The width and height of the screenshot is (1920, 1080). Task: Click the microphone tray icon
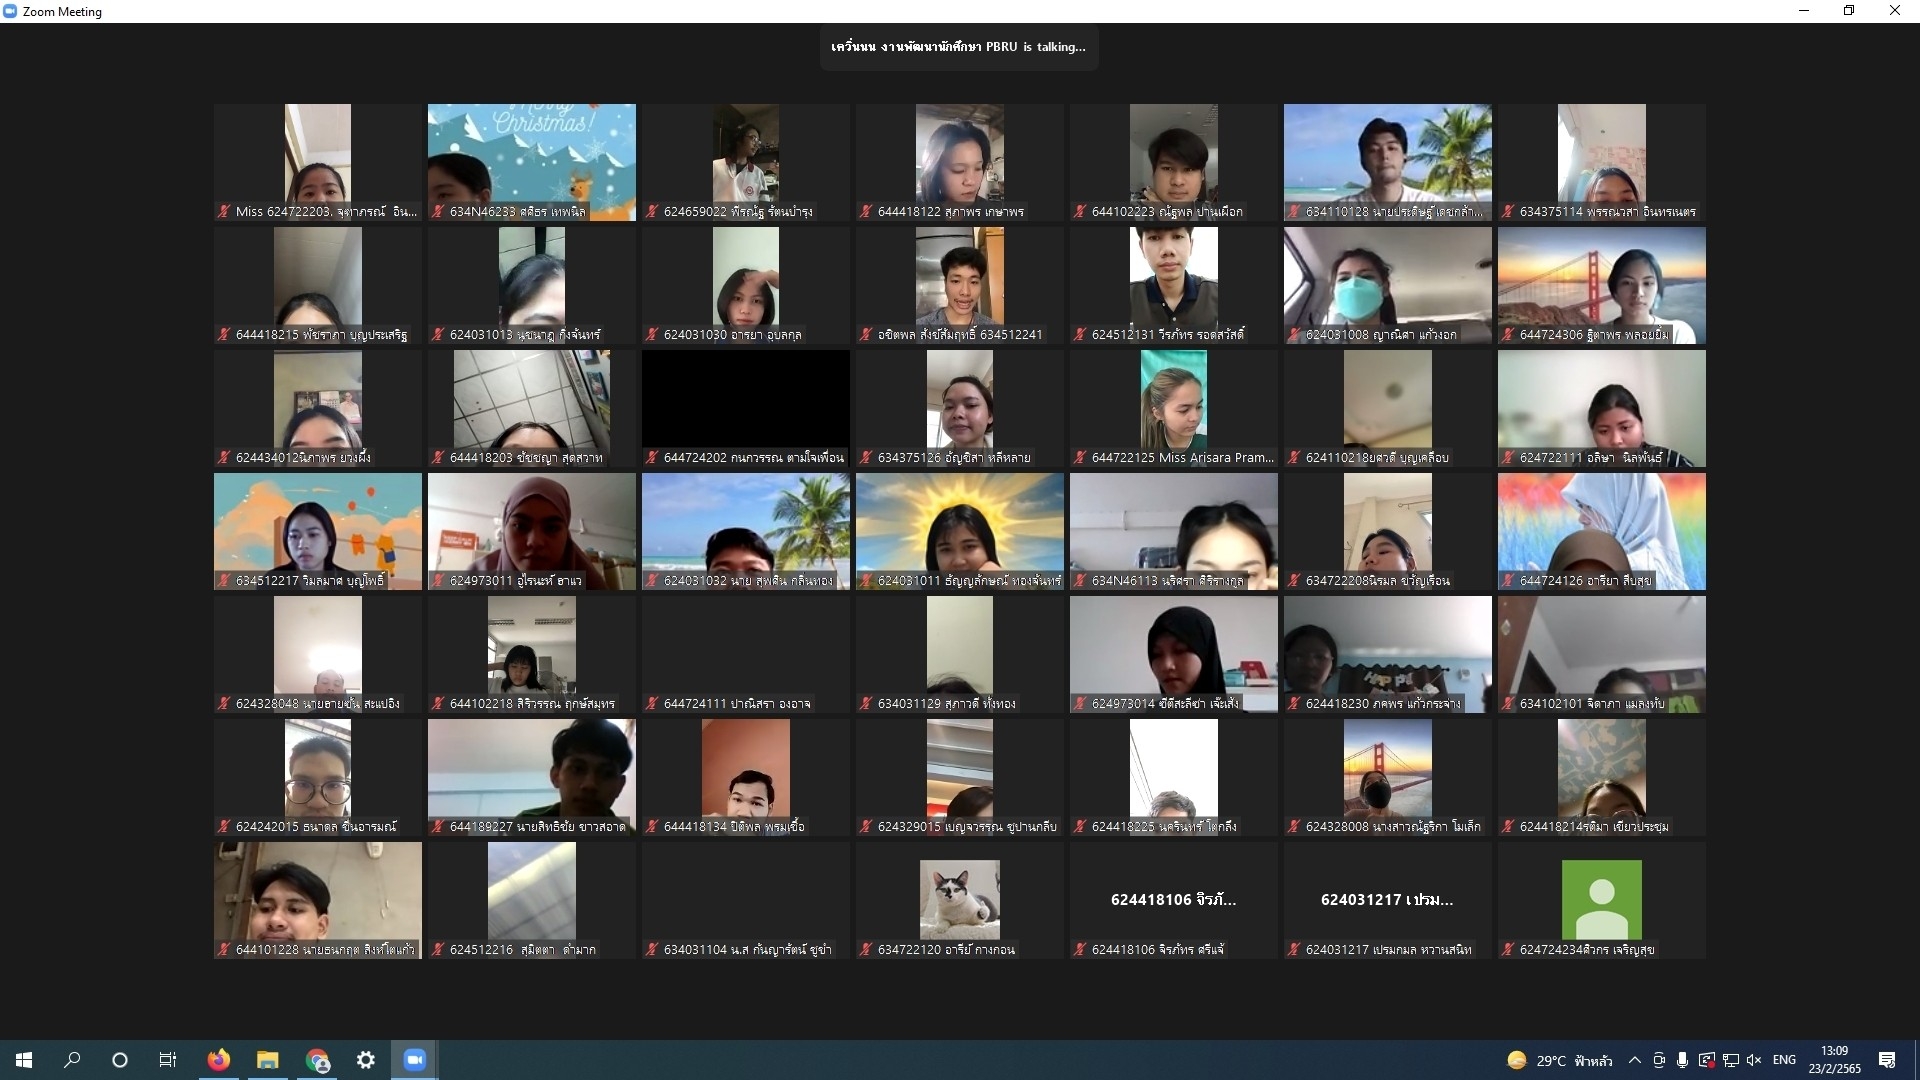tap(1683, 1060)
